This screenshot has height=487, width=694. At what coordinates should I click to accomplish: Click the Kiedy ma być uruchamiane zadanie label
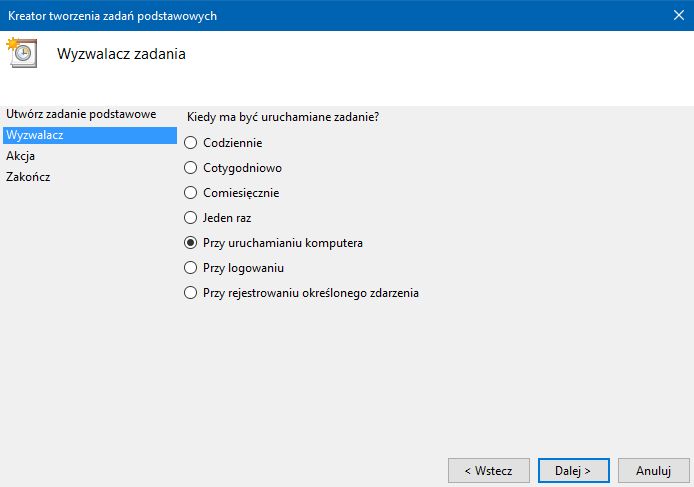pyautogui.click(x=283, y=117)
